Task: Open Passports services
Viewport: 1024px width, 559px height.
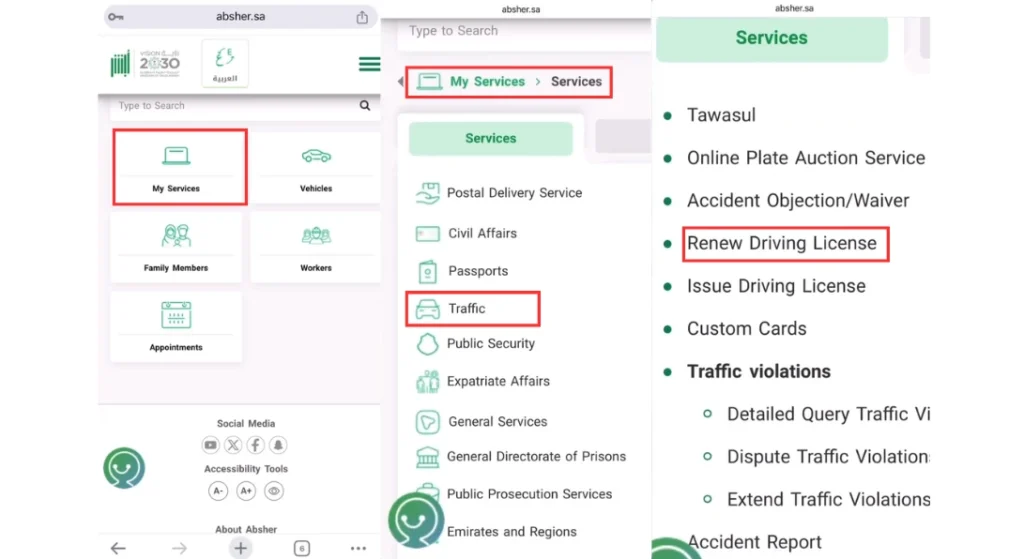Action: 462,271
